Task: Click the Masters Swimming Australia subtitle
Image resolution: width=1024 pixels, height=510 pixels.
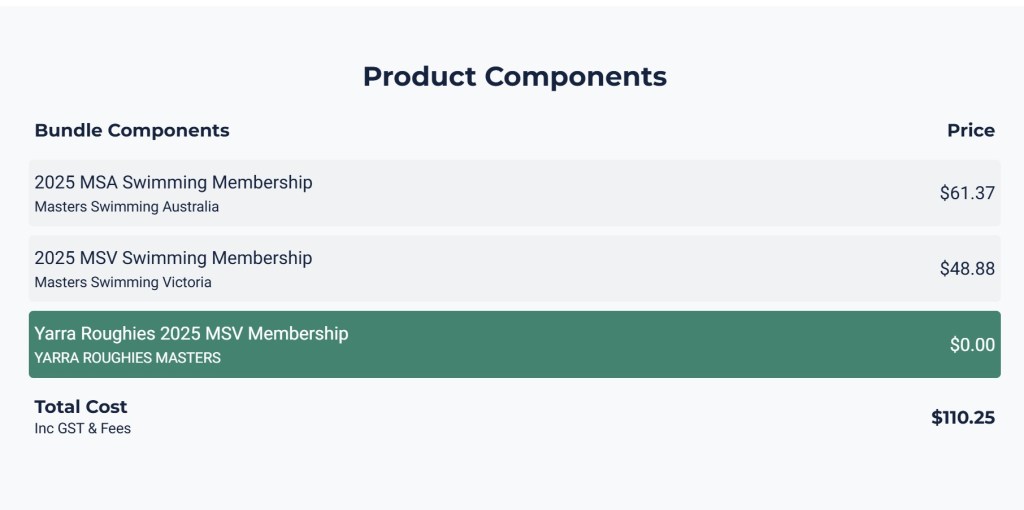Action: tap(126, 207)
